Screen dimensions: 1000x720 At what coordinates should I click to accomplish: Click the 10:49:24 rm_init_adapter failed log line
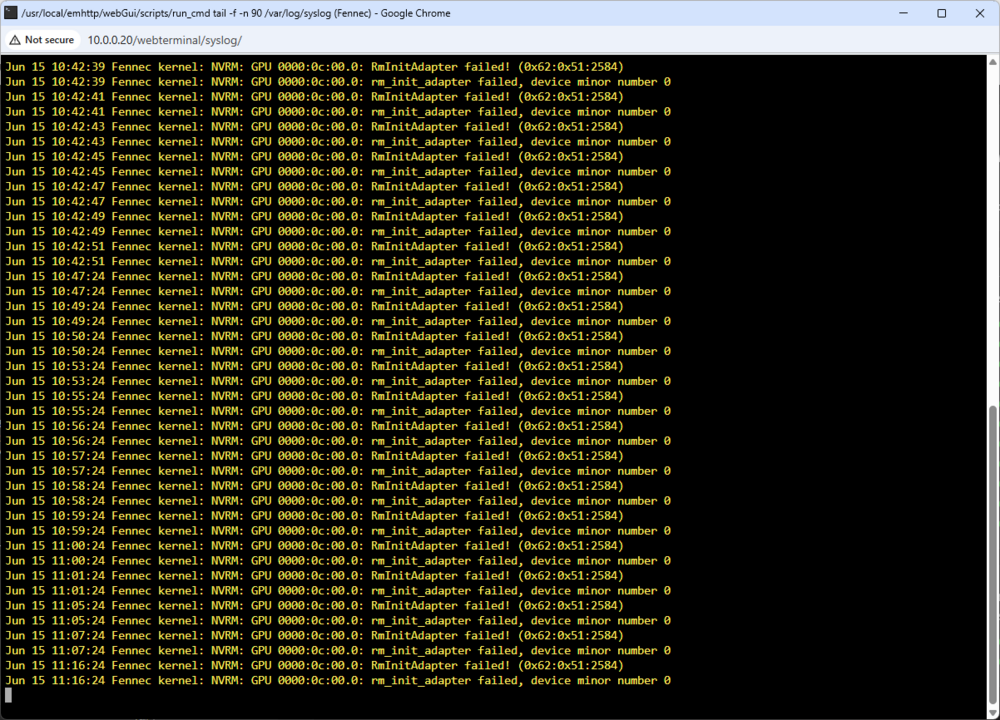click(338, 321)
